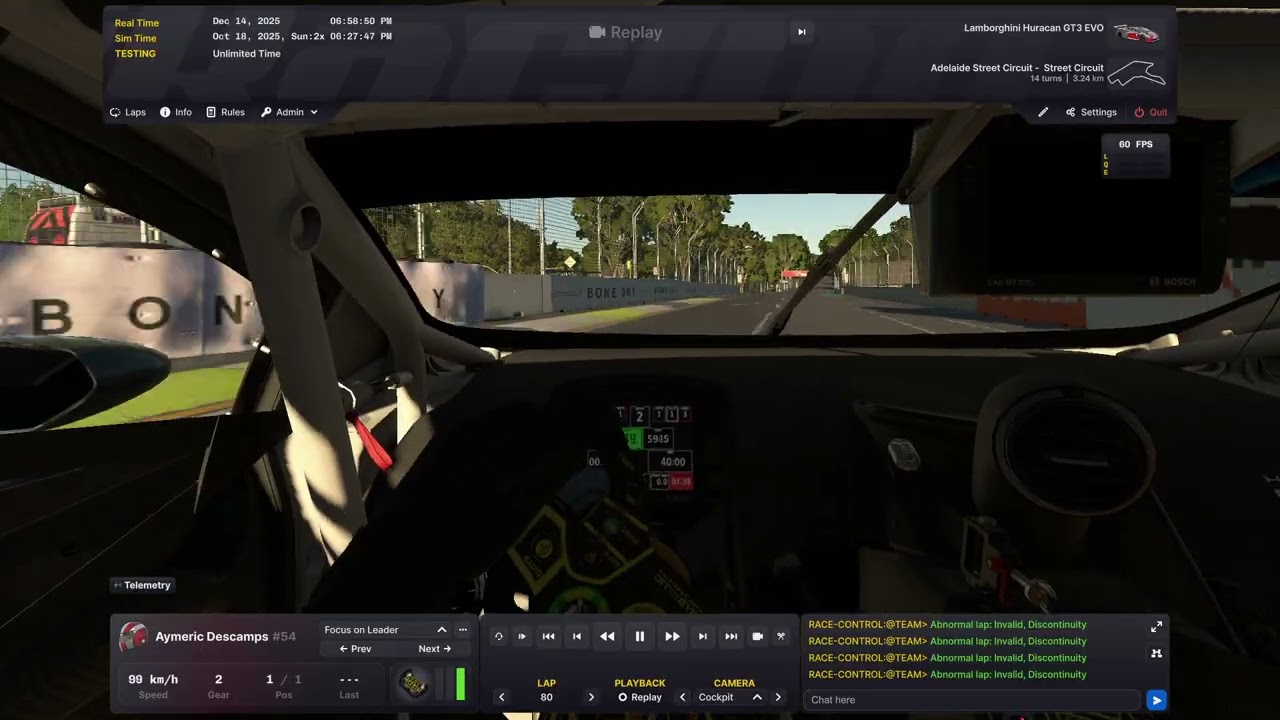This screenshot has height=720, width=1280.
Task: Click the loop/refresh icon in playback bar
Action: [x=498, y=636]
